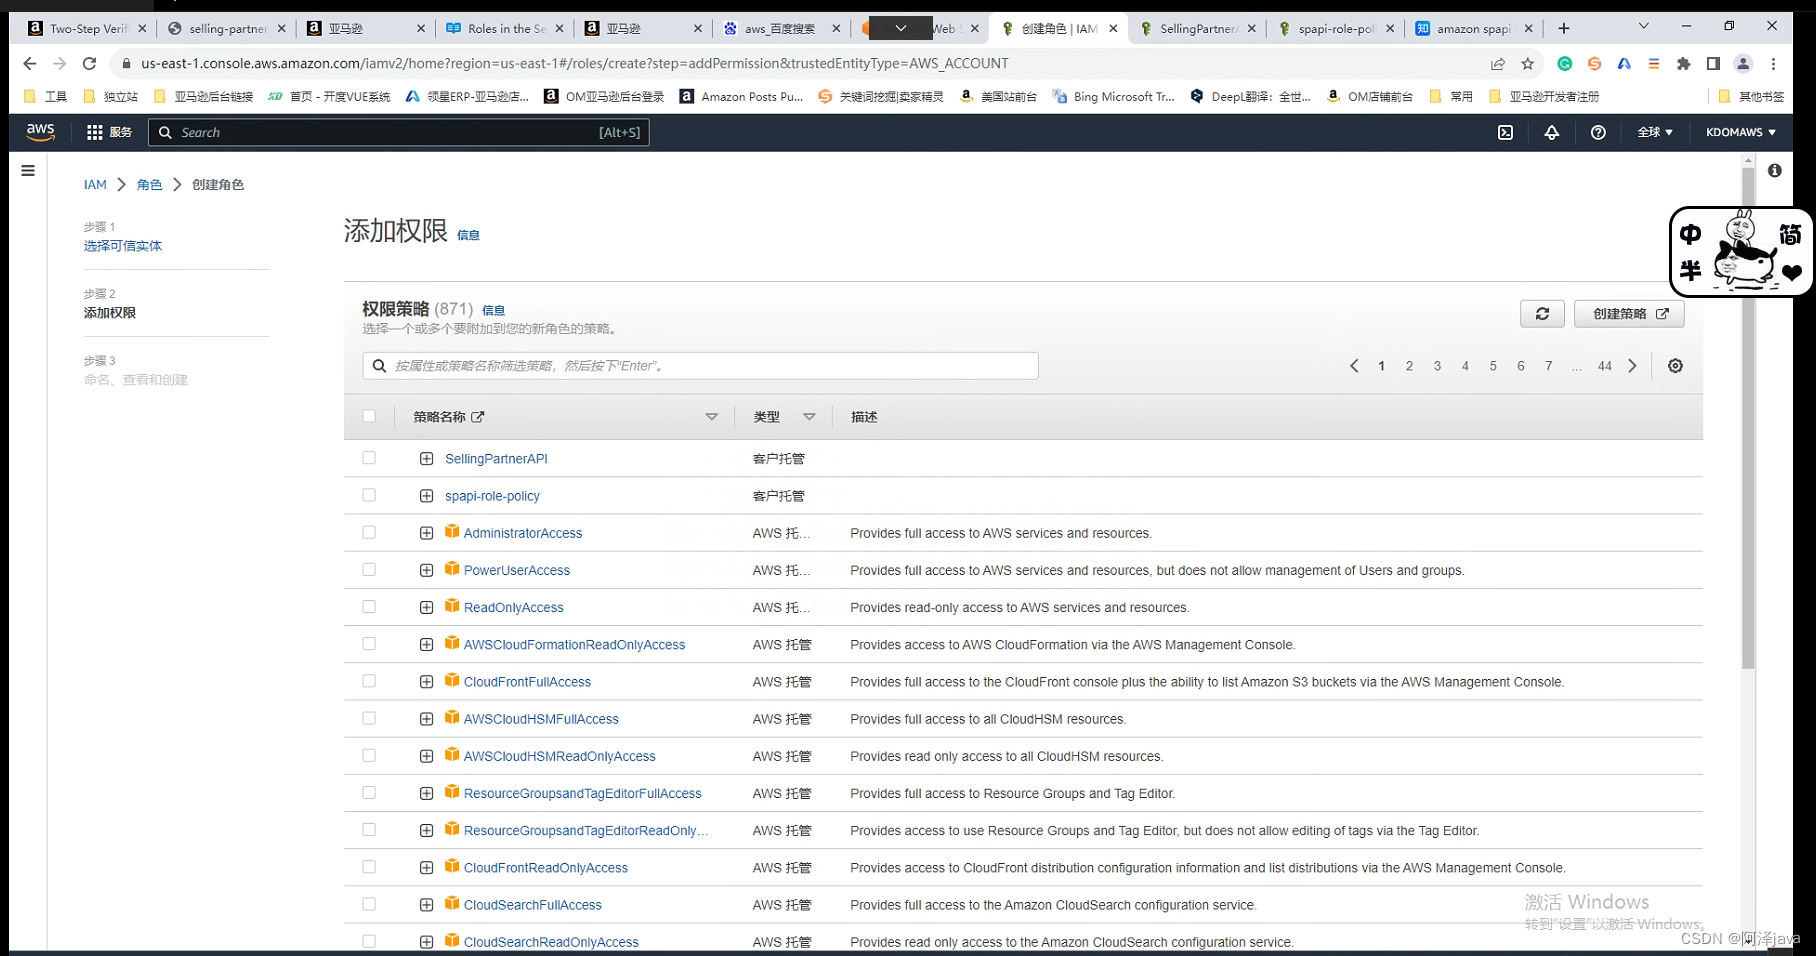
Task: Sort by 类型 column arrow
Action: (x=809, y=417)
